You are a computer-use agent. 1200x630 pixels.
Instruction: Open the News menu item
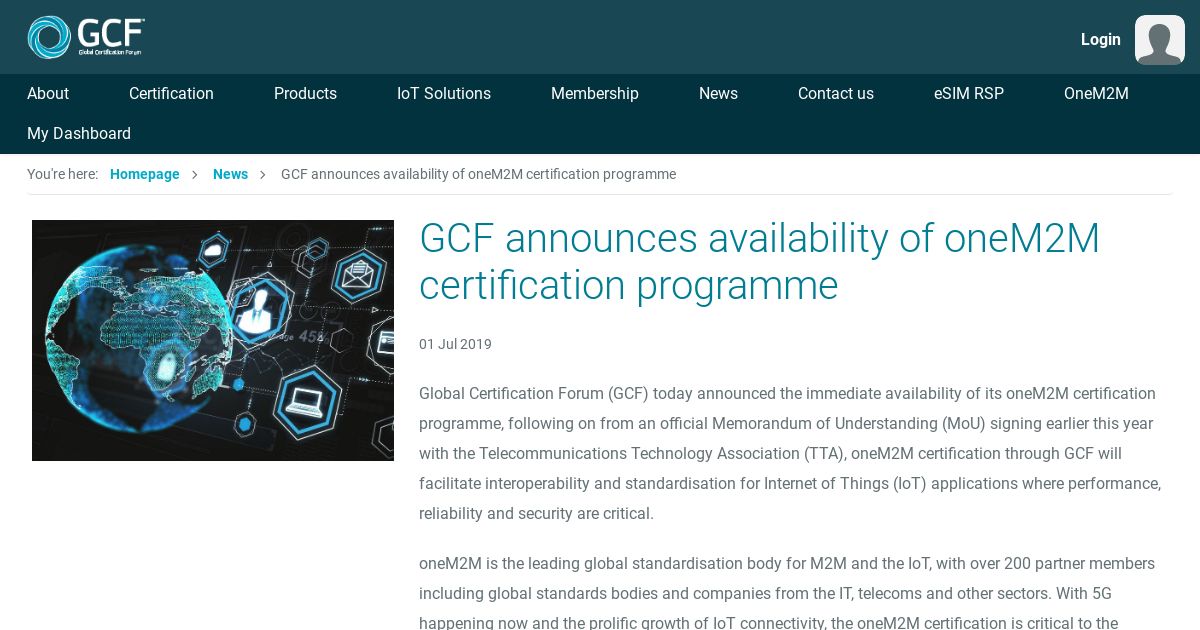point(718,94)
